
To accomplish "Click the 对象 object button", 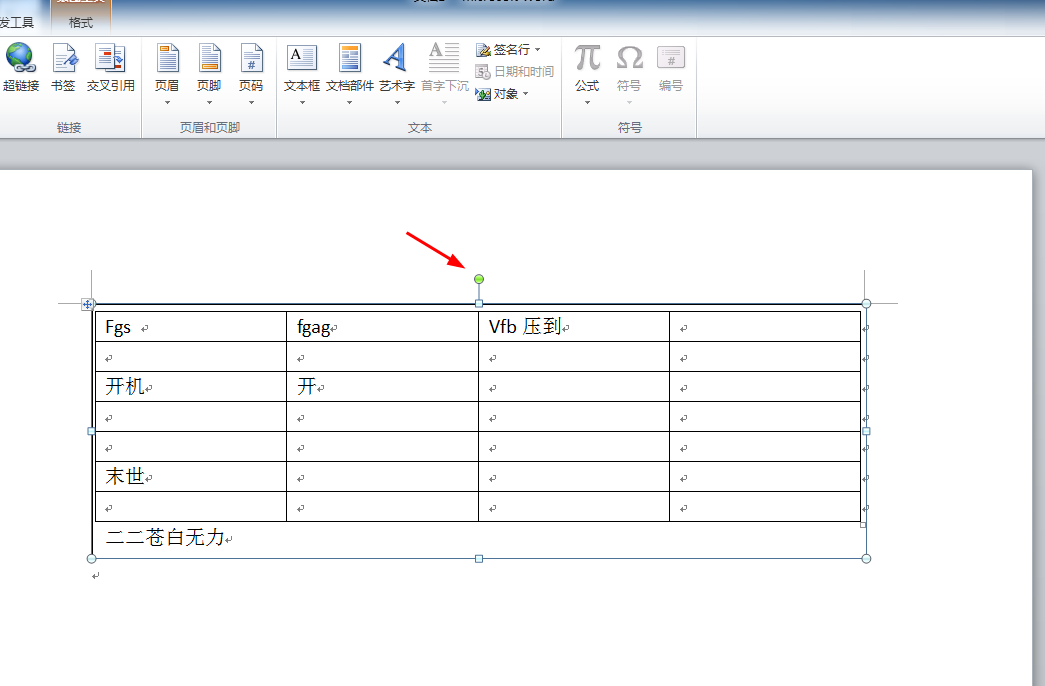I will pos(497,94).
